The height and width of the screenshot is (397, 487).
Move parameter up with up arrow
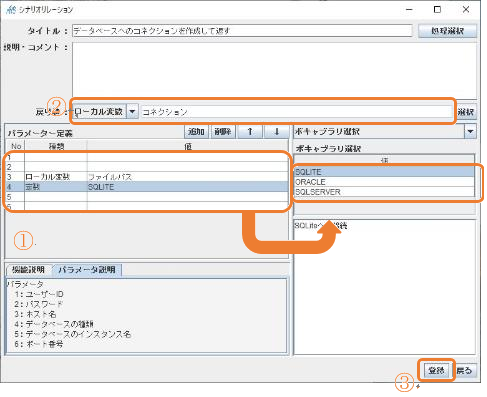pyautogui.click(x=250, y=132)
